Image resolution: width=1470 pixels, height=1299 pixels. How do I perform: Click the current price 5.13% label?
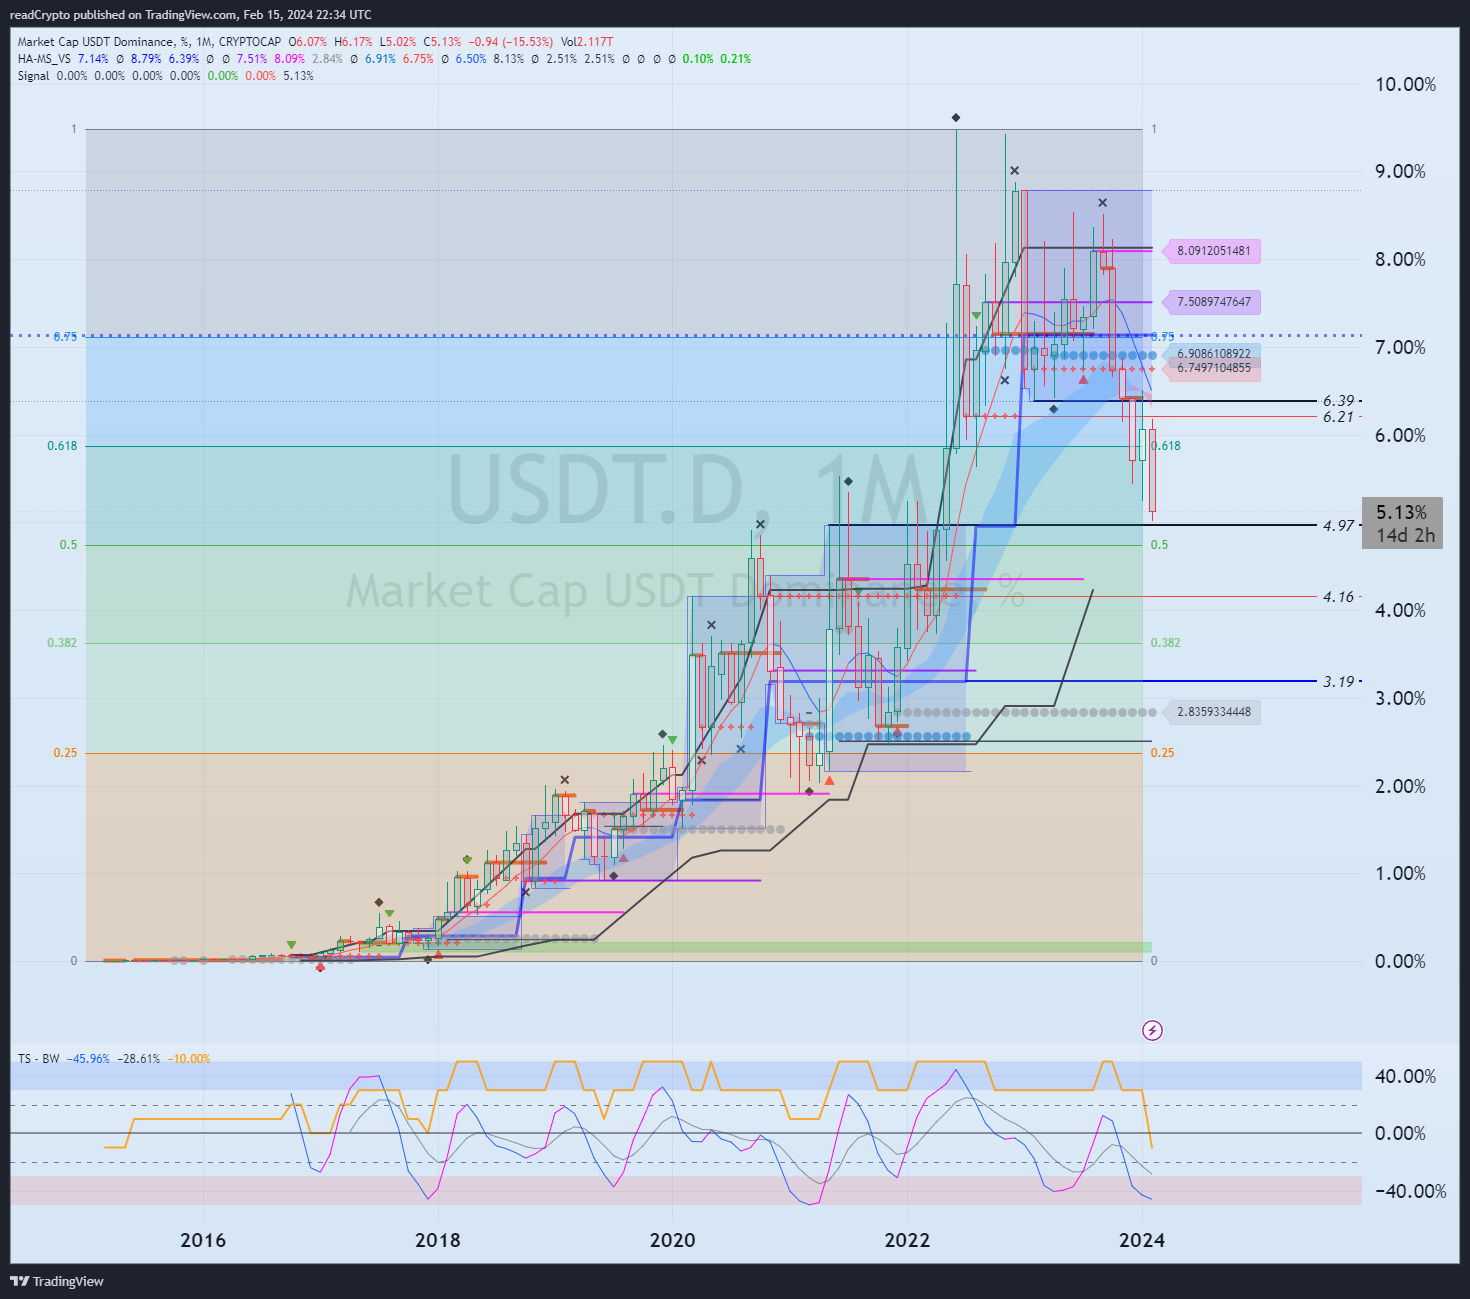1402,512
